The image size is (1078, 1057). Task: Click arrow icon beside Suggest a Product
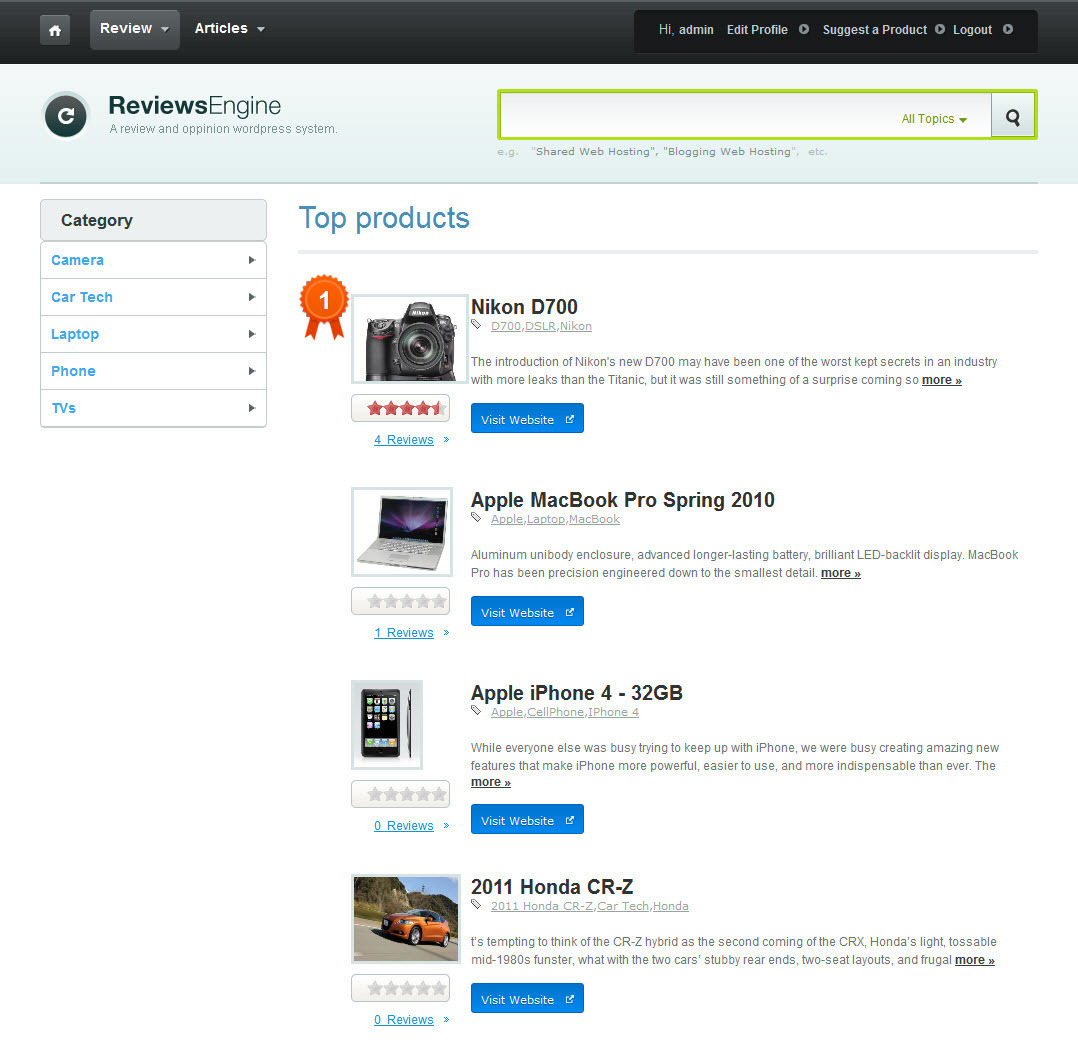point(940,30)
